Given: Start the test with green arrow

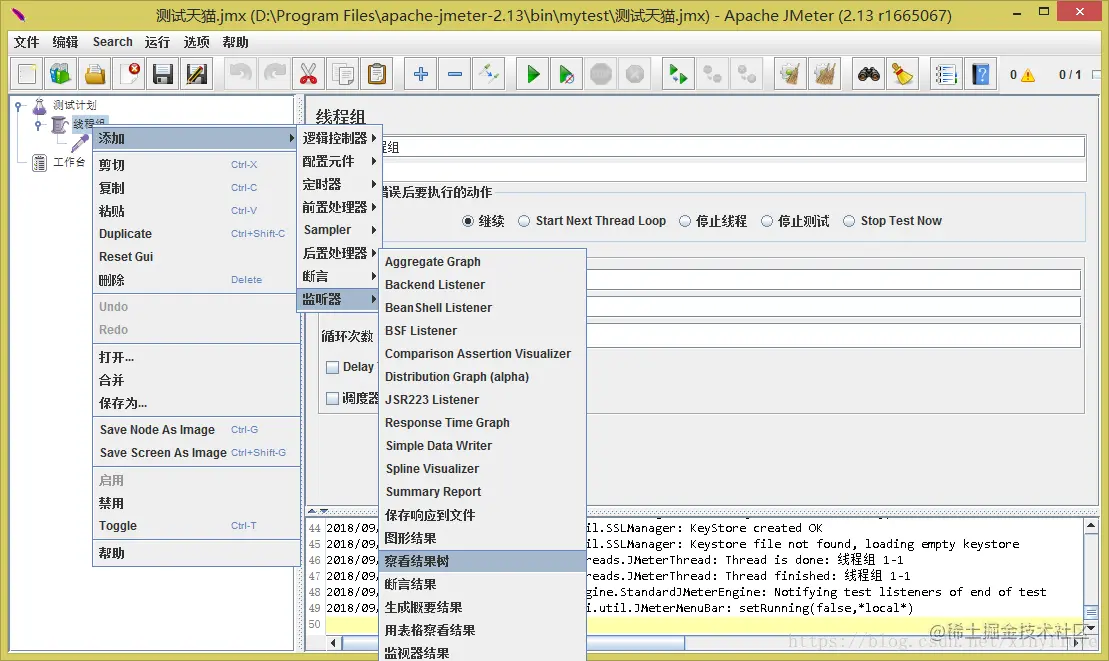Looking at the screenshot, I should click(533, 74).
